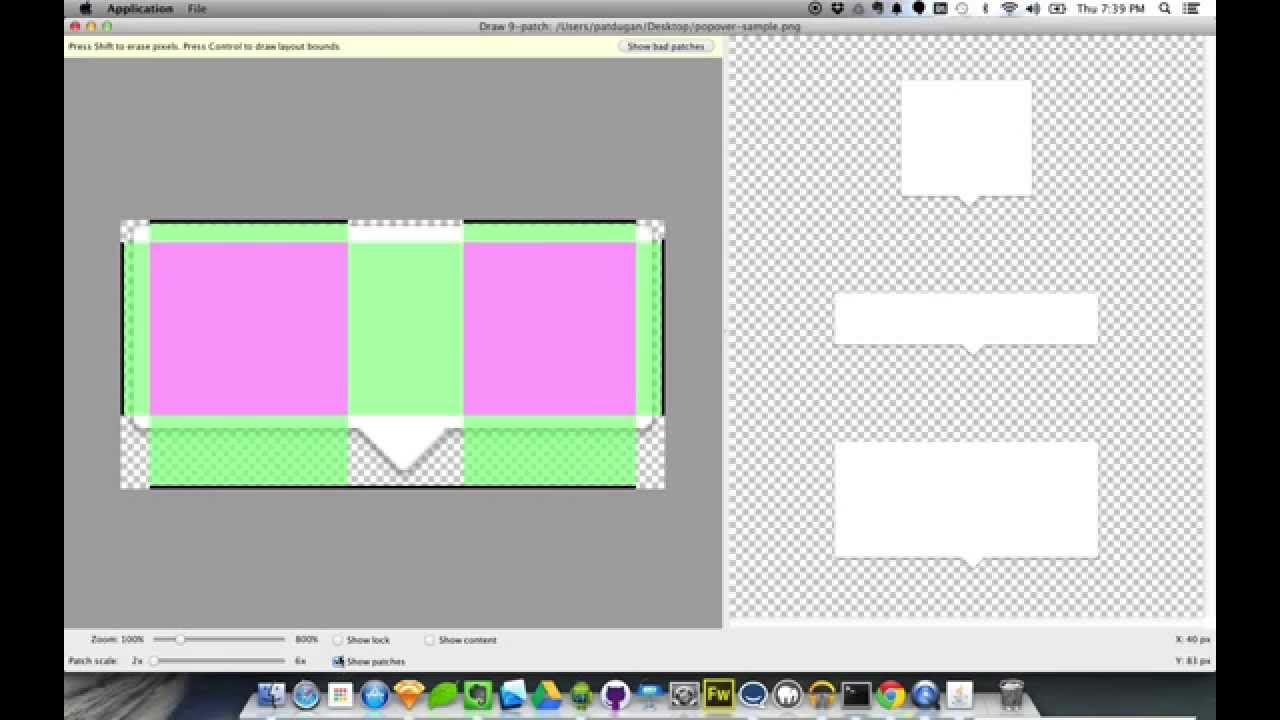Launch Sketch from the dock
The width and height of the screenshot is (1280, 720).
coord(409,694)
